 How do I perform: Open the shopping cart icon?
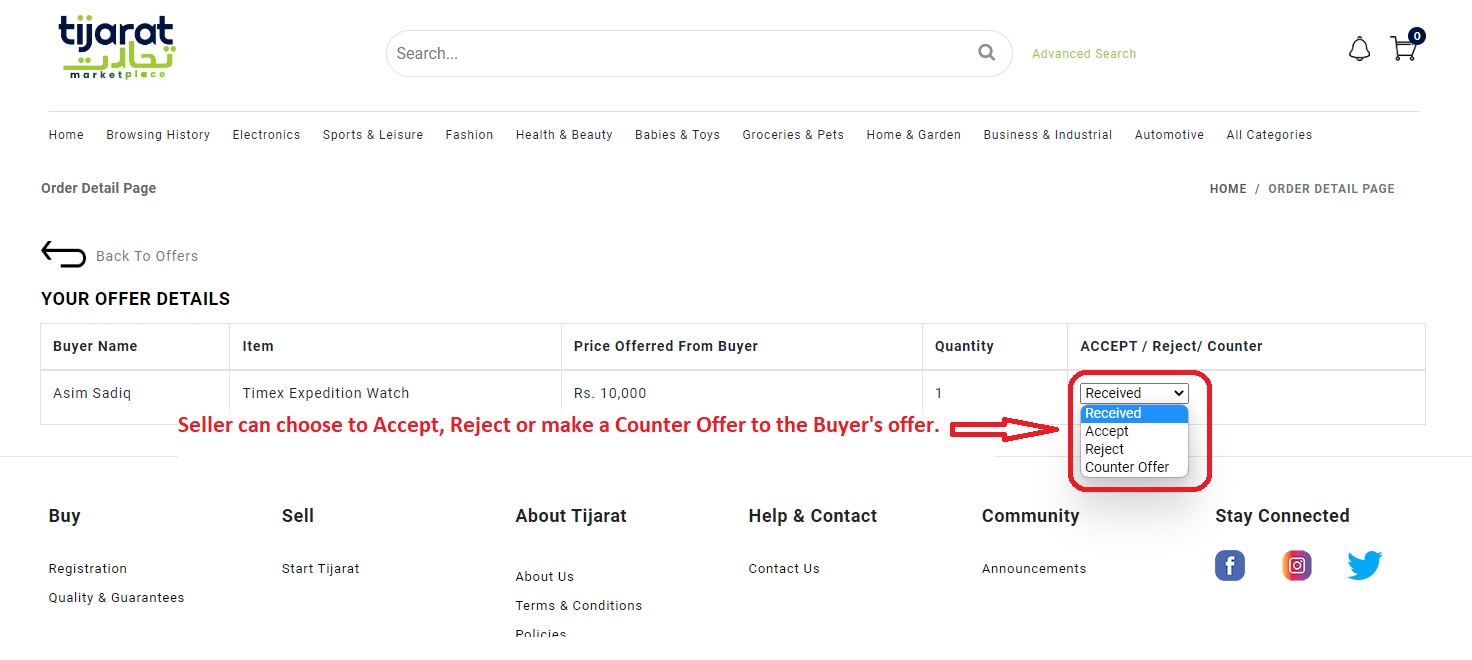click(1405, 47)
